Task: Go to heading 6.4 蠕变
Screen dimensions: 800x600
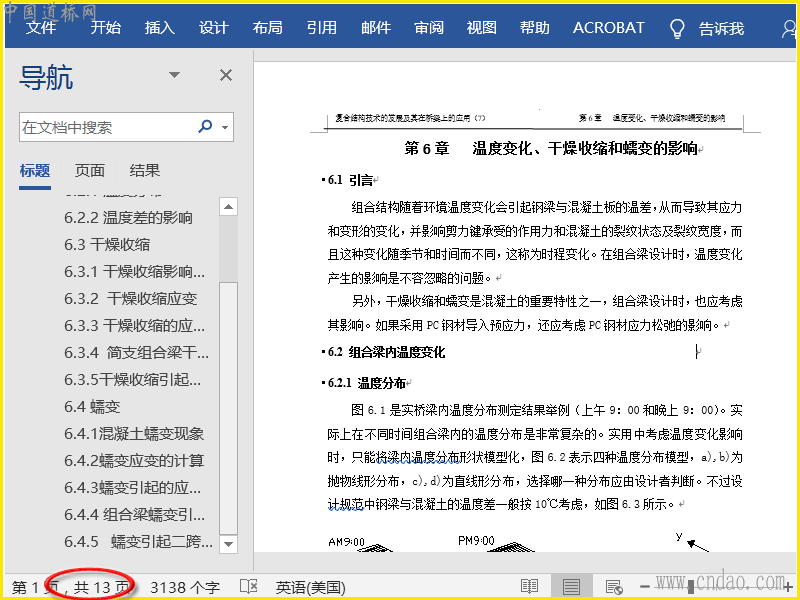Action: (92, 407)
